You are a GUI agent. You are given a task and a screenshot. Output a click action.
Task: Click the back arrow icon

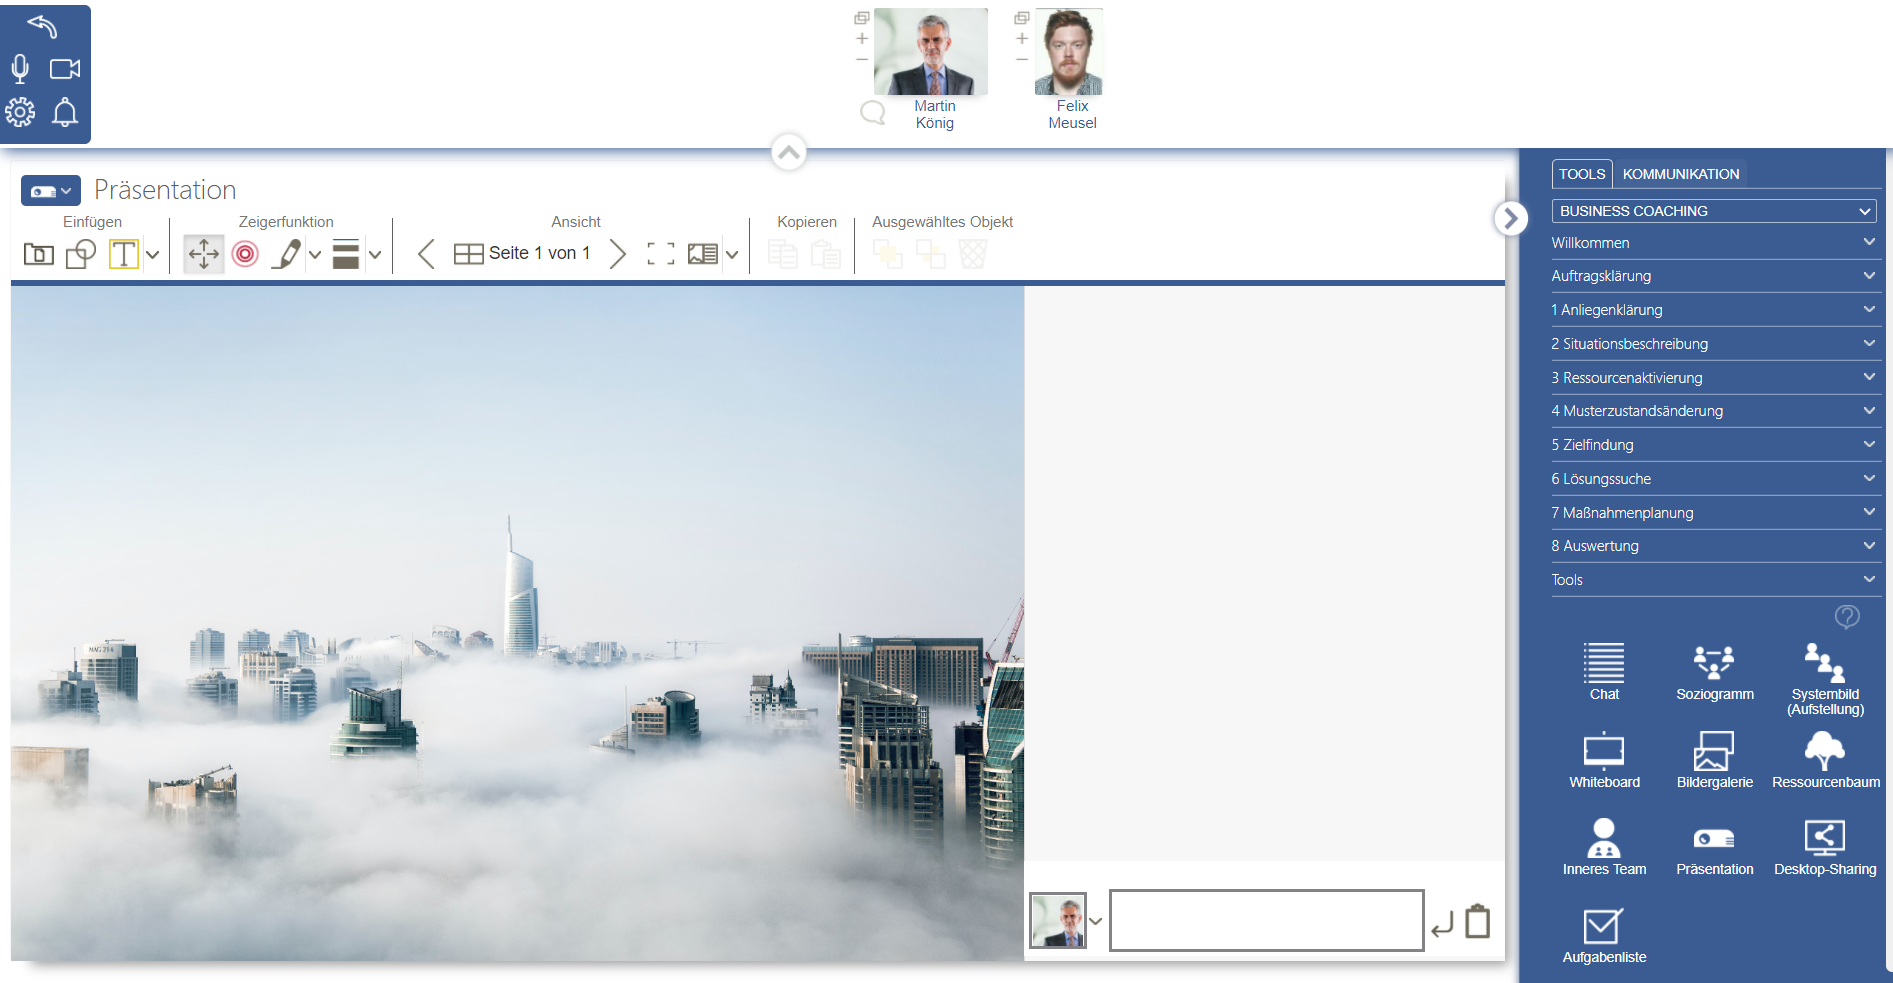pyautogui.click(x=42, y=25)
